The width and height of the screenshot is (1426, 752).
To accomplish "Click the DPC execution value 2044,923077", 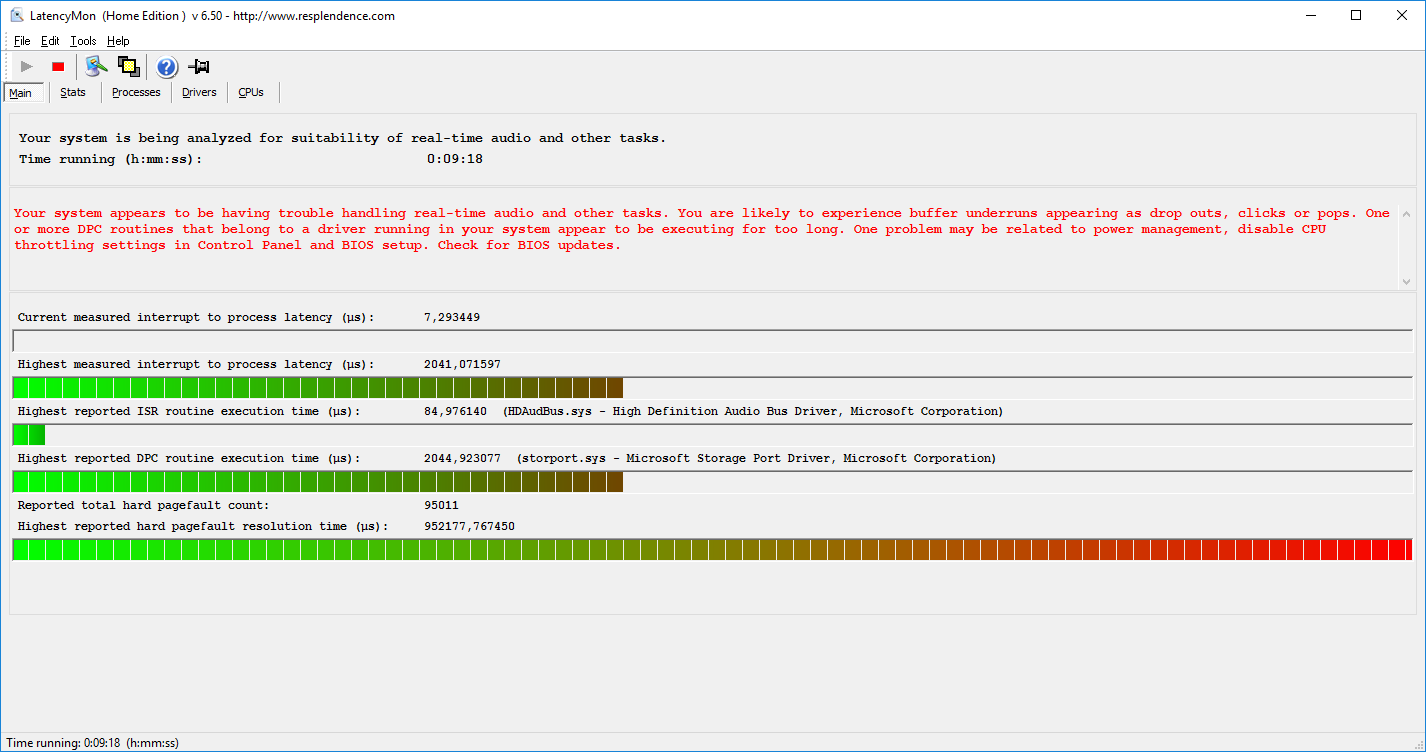I will (463, 458).
